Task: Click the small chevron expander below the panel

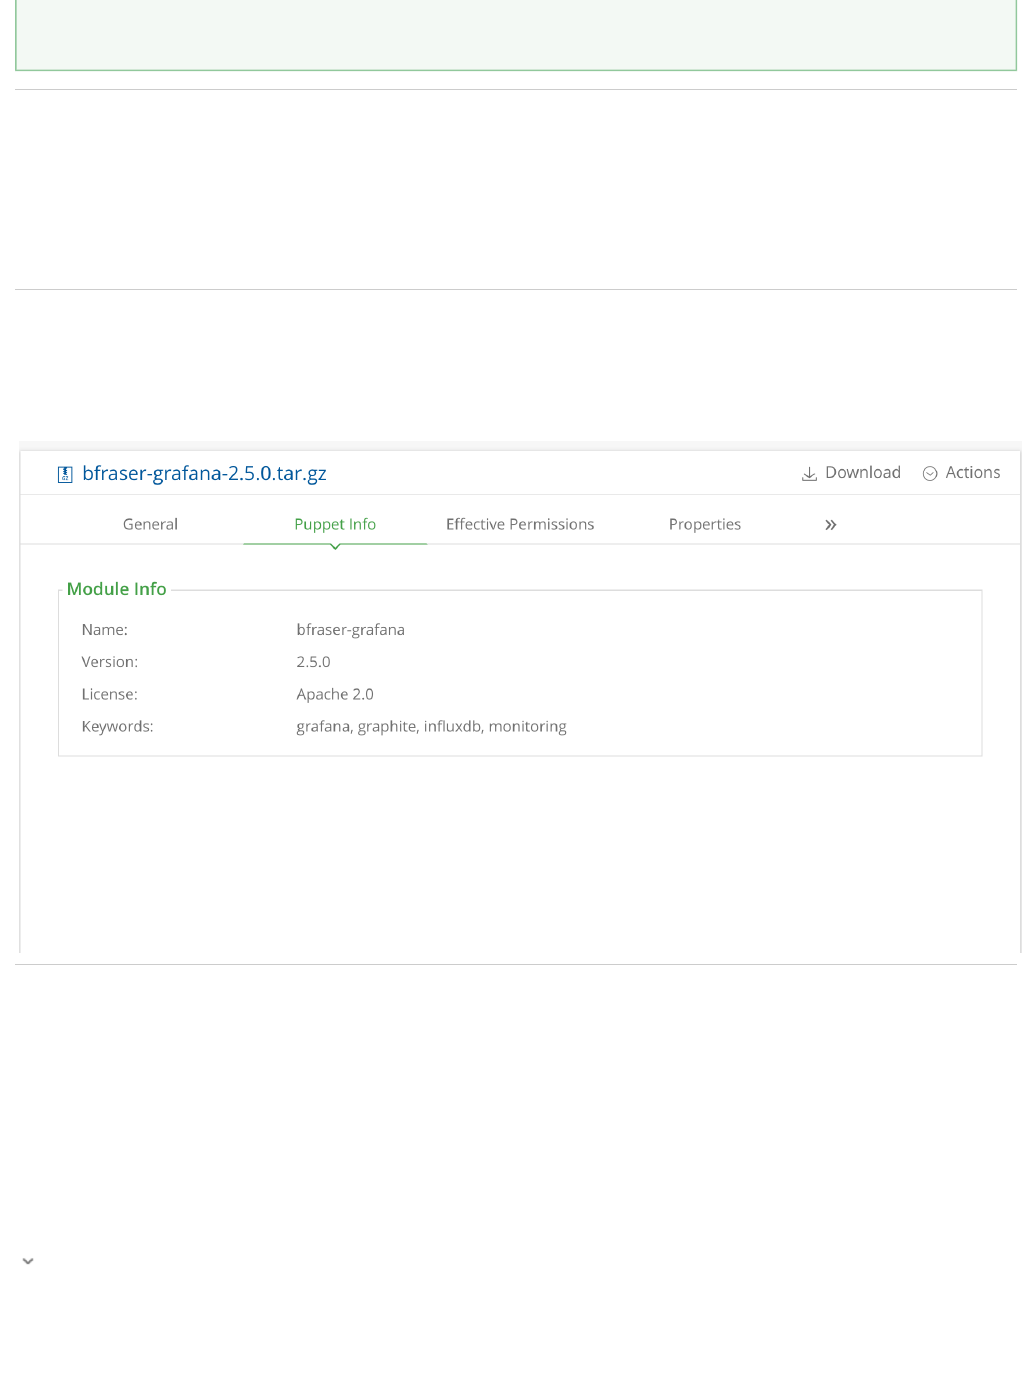Action: pos(28,1261)
